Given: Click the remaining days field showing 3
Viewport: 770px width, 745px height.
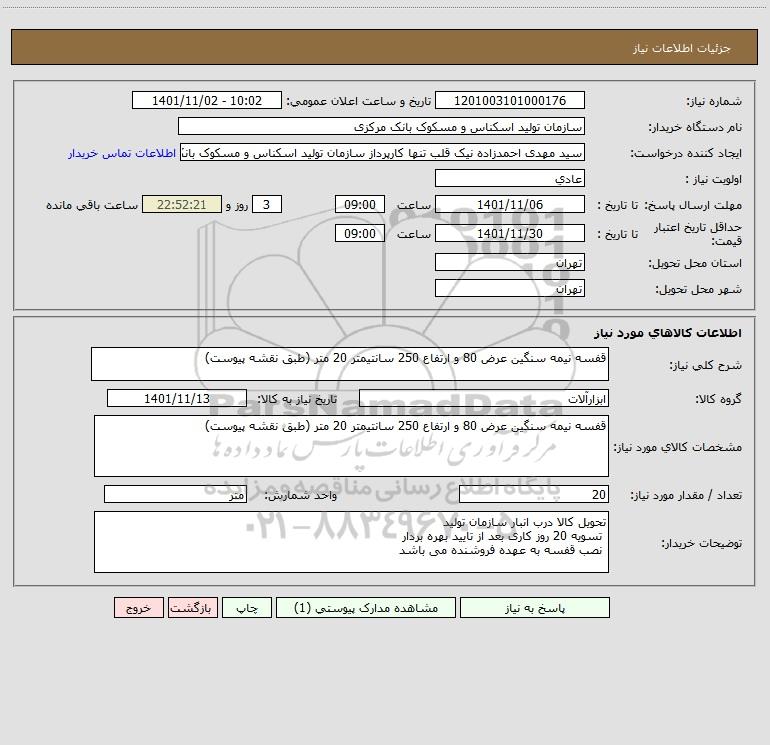Looking at the screenshot, I should pos(267,204).
